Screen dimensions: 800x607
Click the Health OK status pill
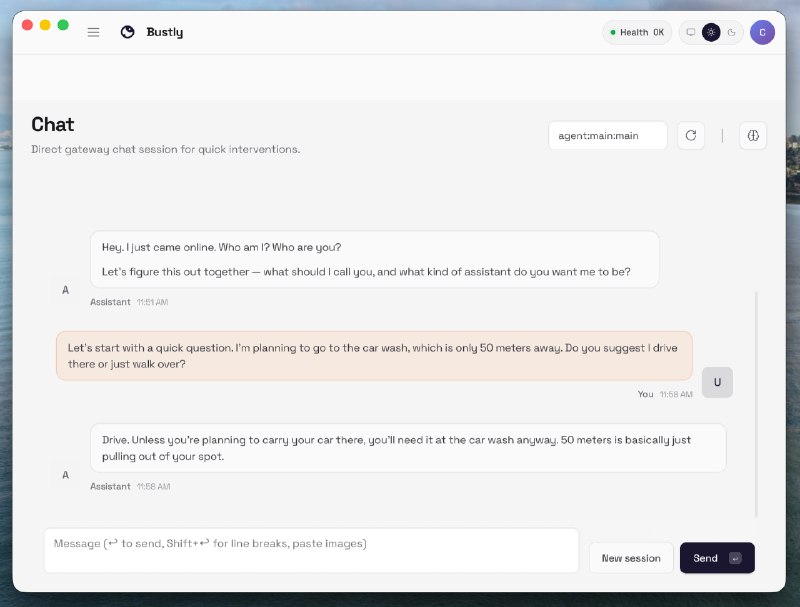tap(637, 32)
